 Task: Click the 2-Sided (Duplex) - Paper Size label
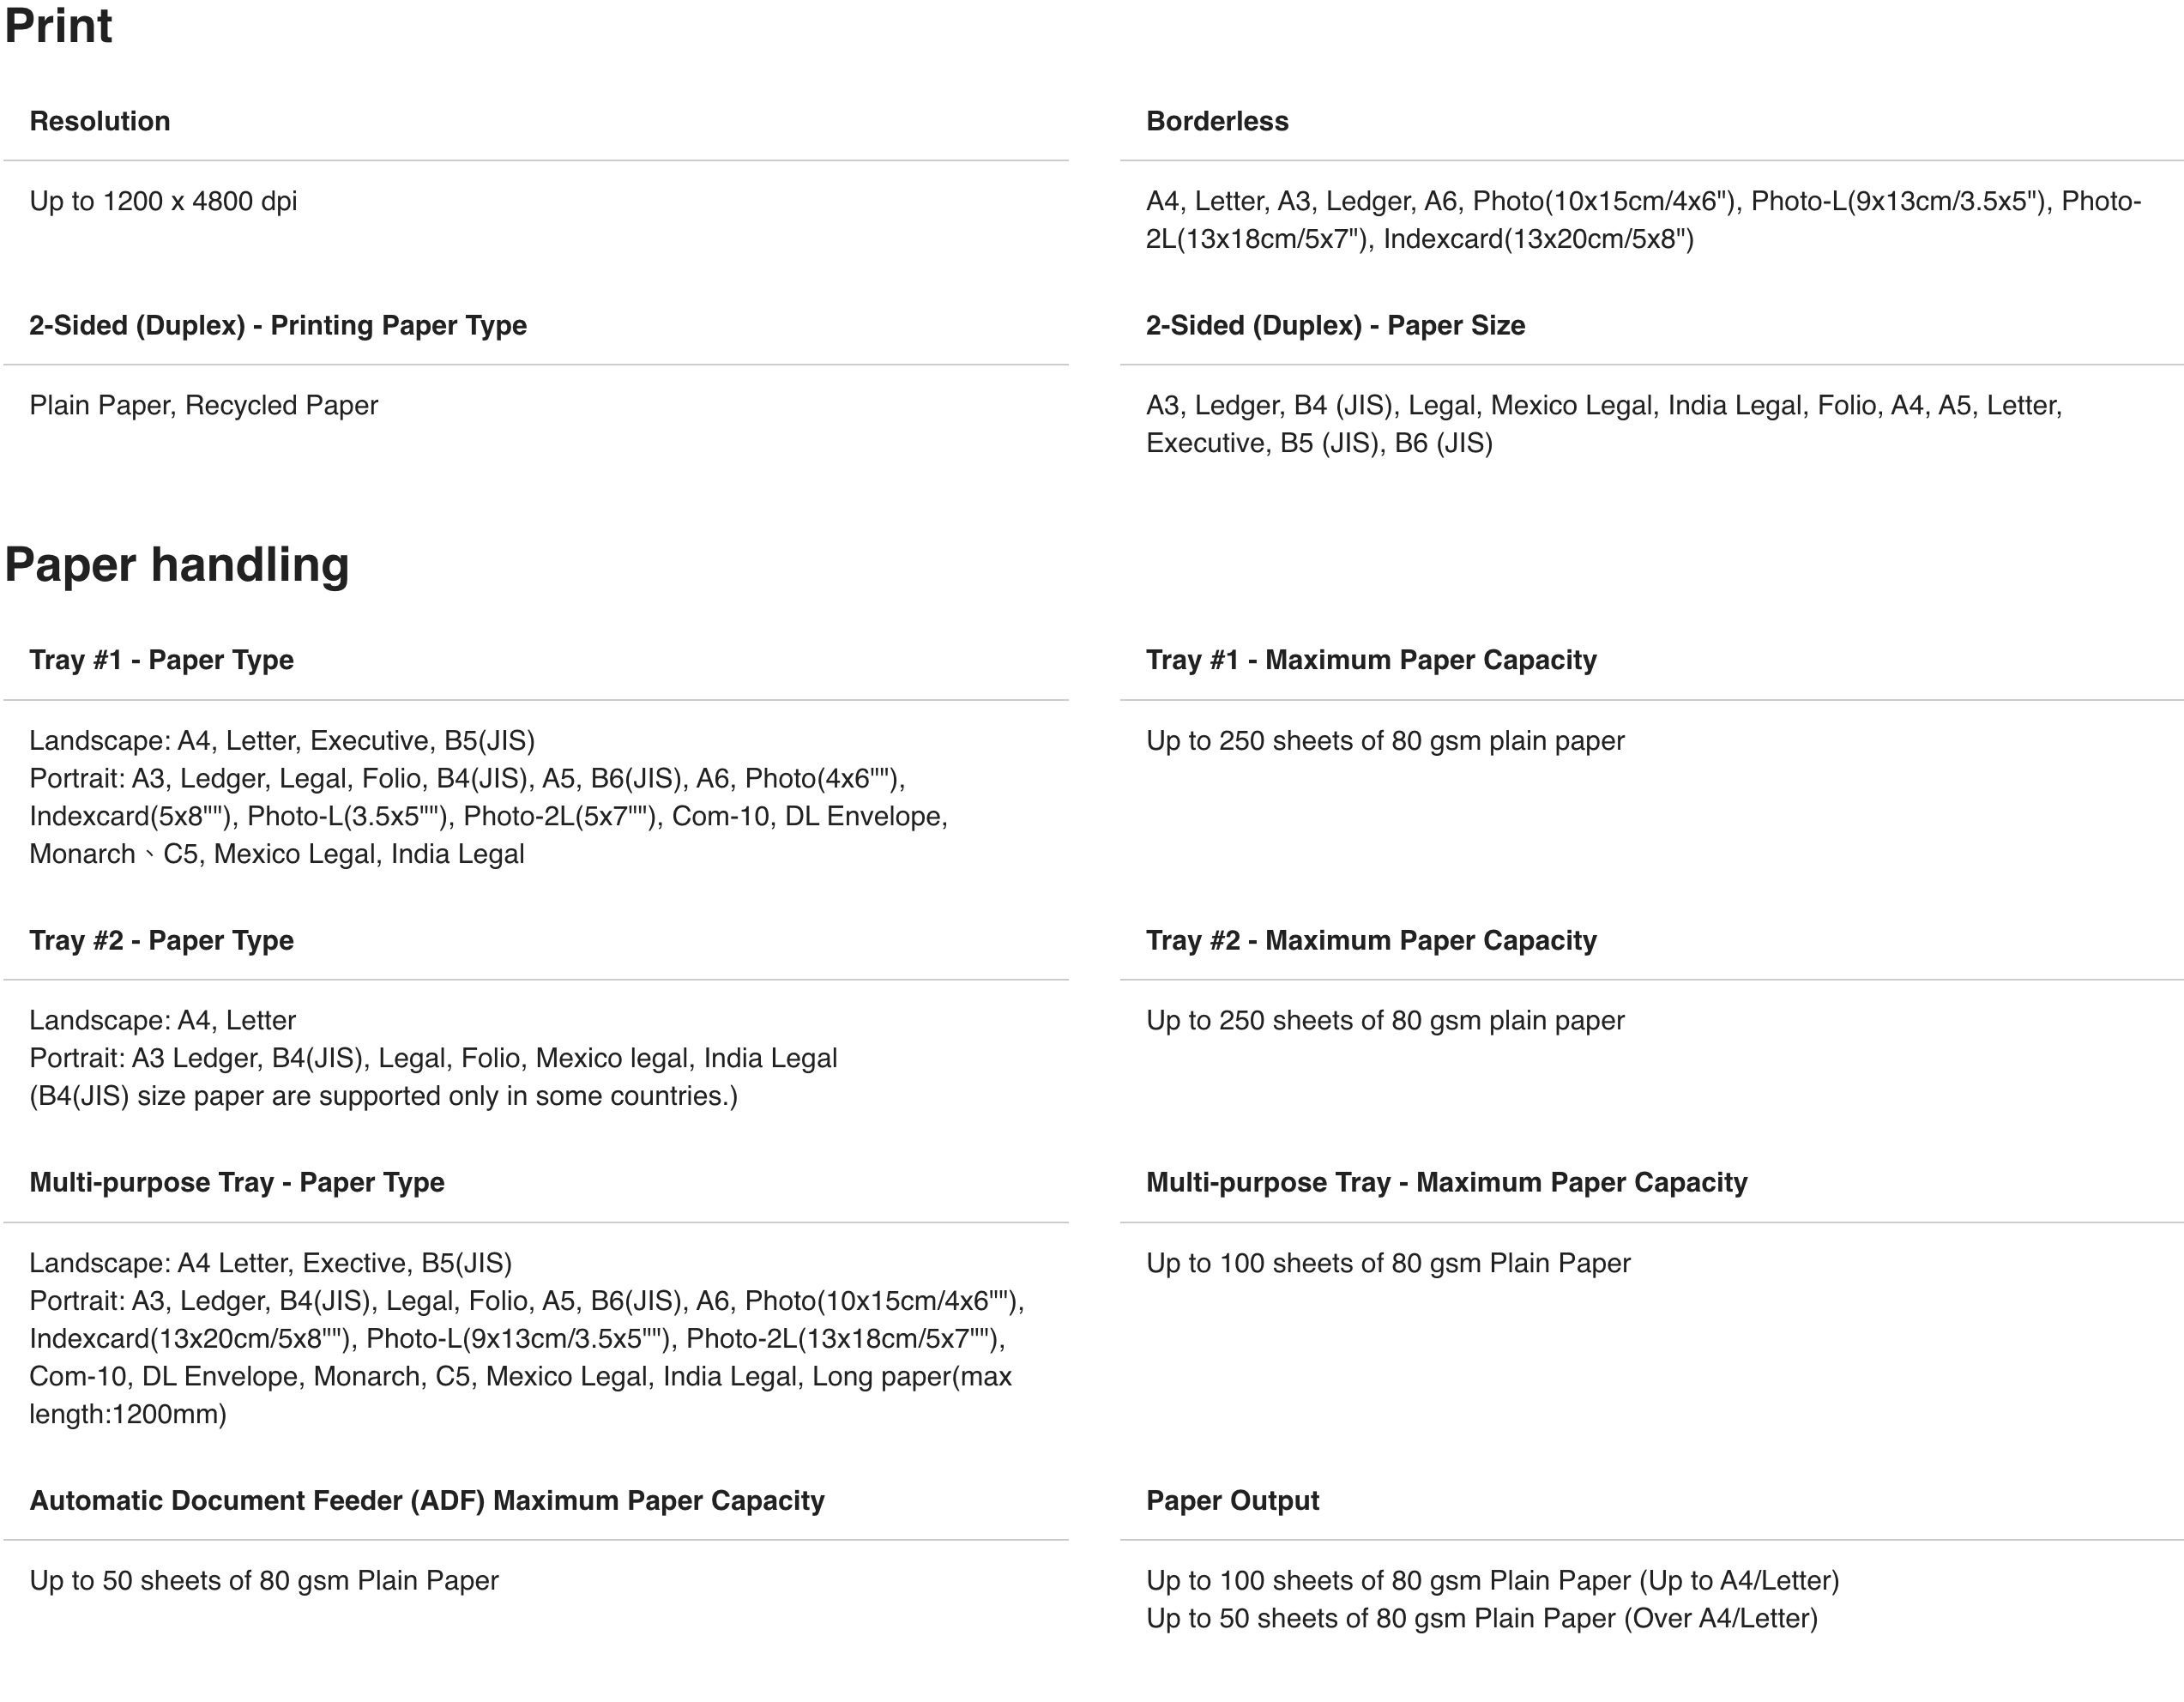point(1335,325)
